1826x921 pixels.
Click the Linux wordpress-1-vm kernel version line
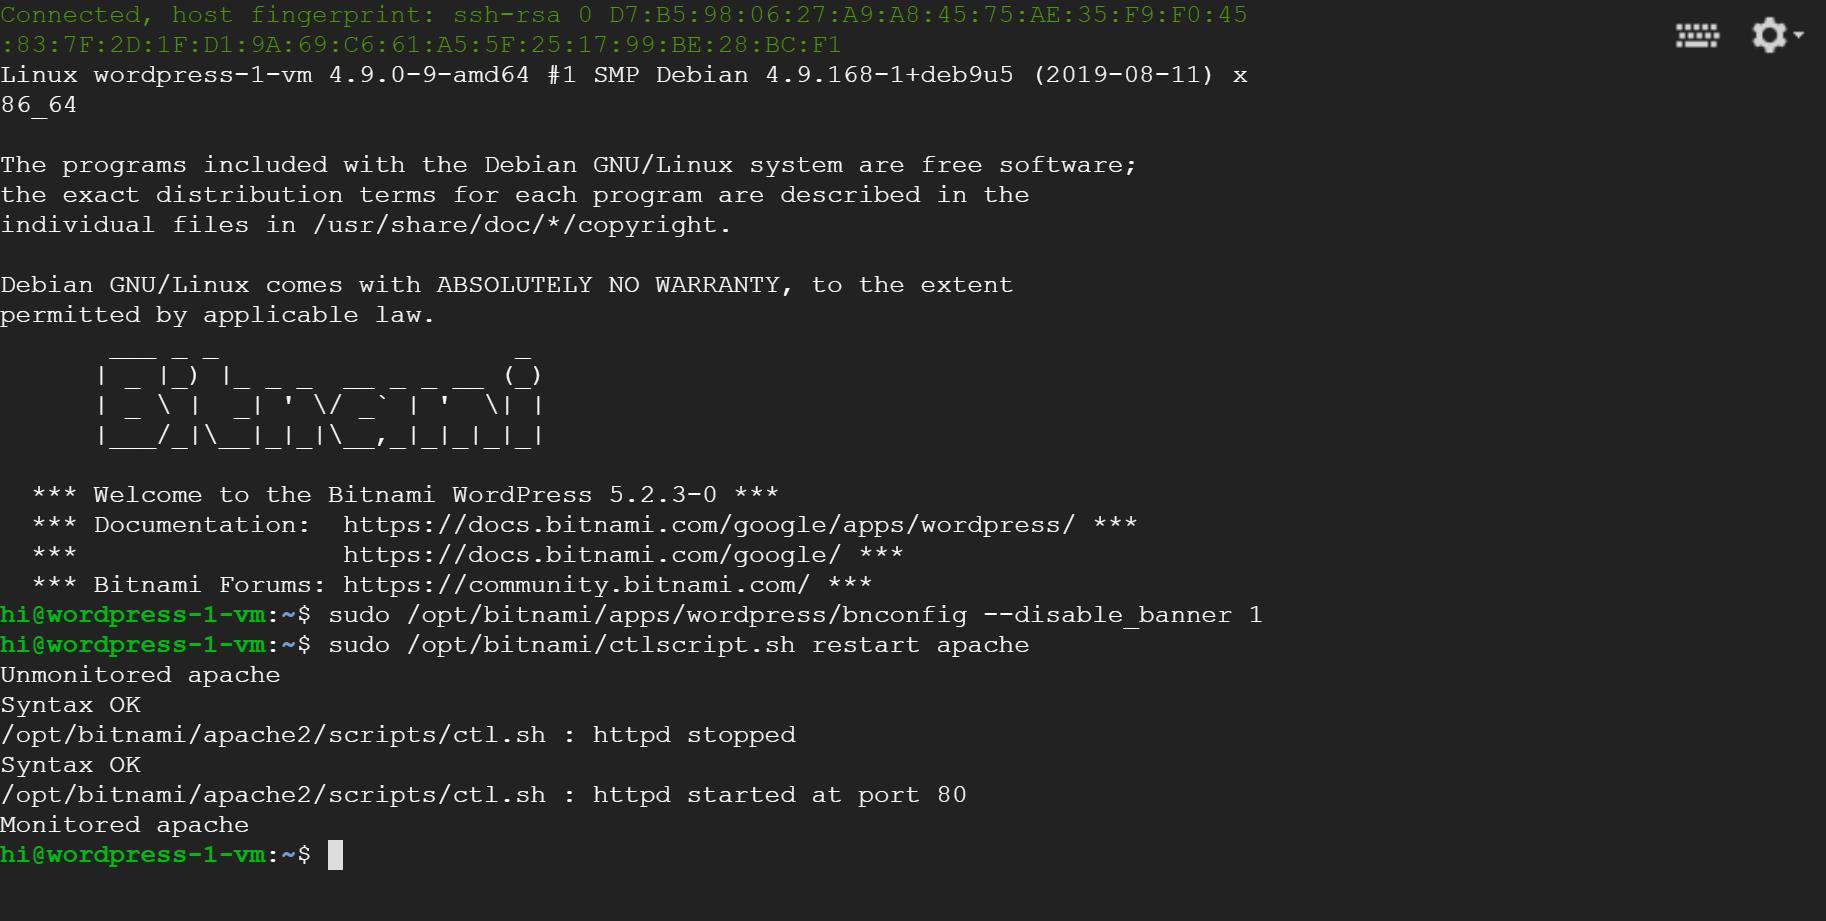pyautogui.click(x=623, y=75)
